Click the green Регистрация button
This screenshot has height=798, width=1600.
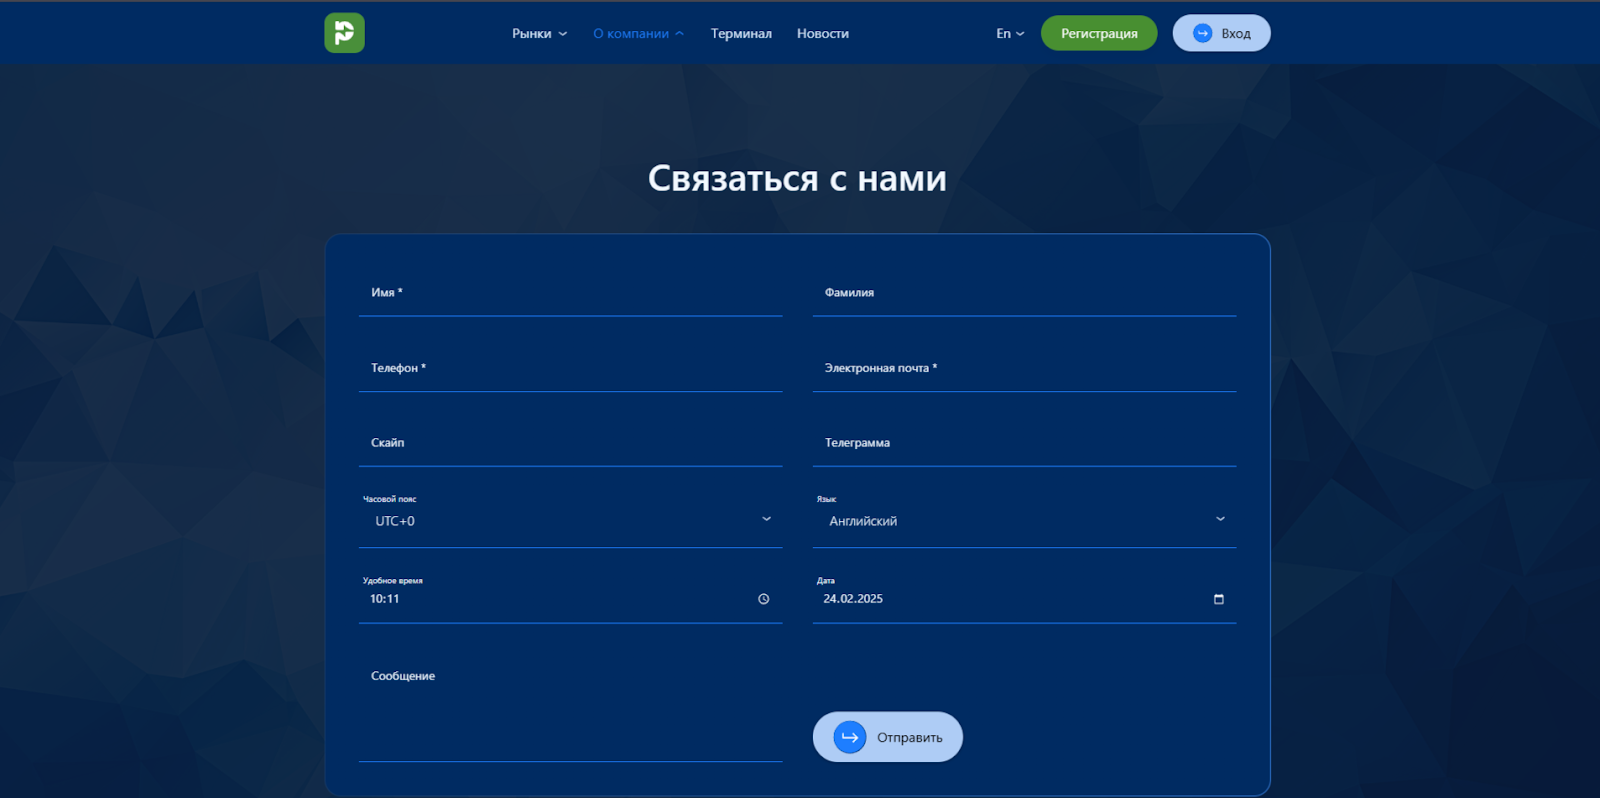click(x=1099, y=33)
